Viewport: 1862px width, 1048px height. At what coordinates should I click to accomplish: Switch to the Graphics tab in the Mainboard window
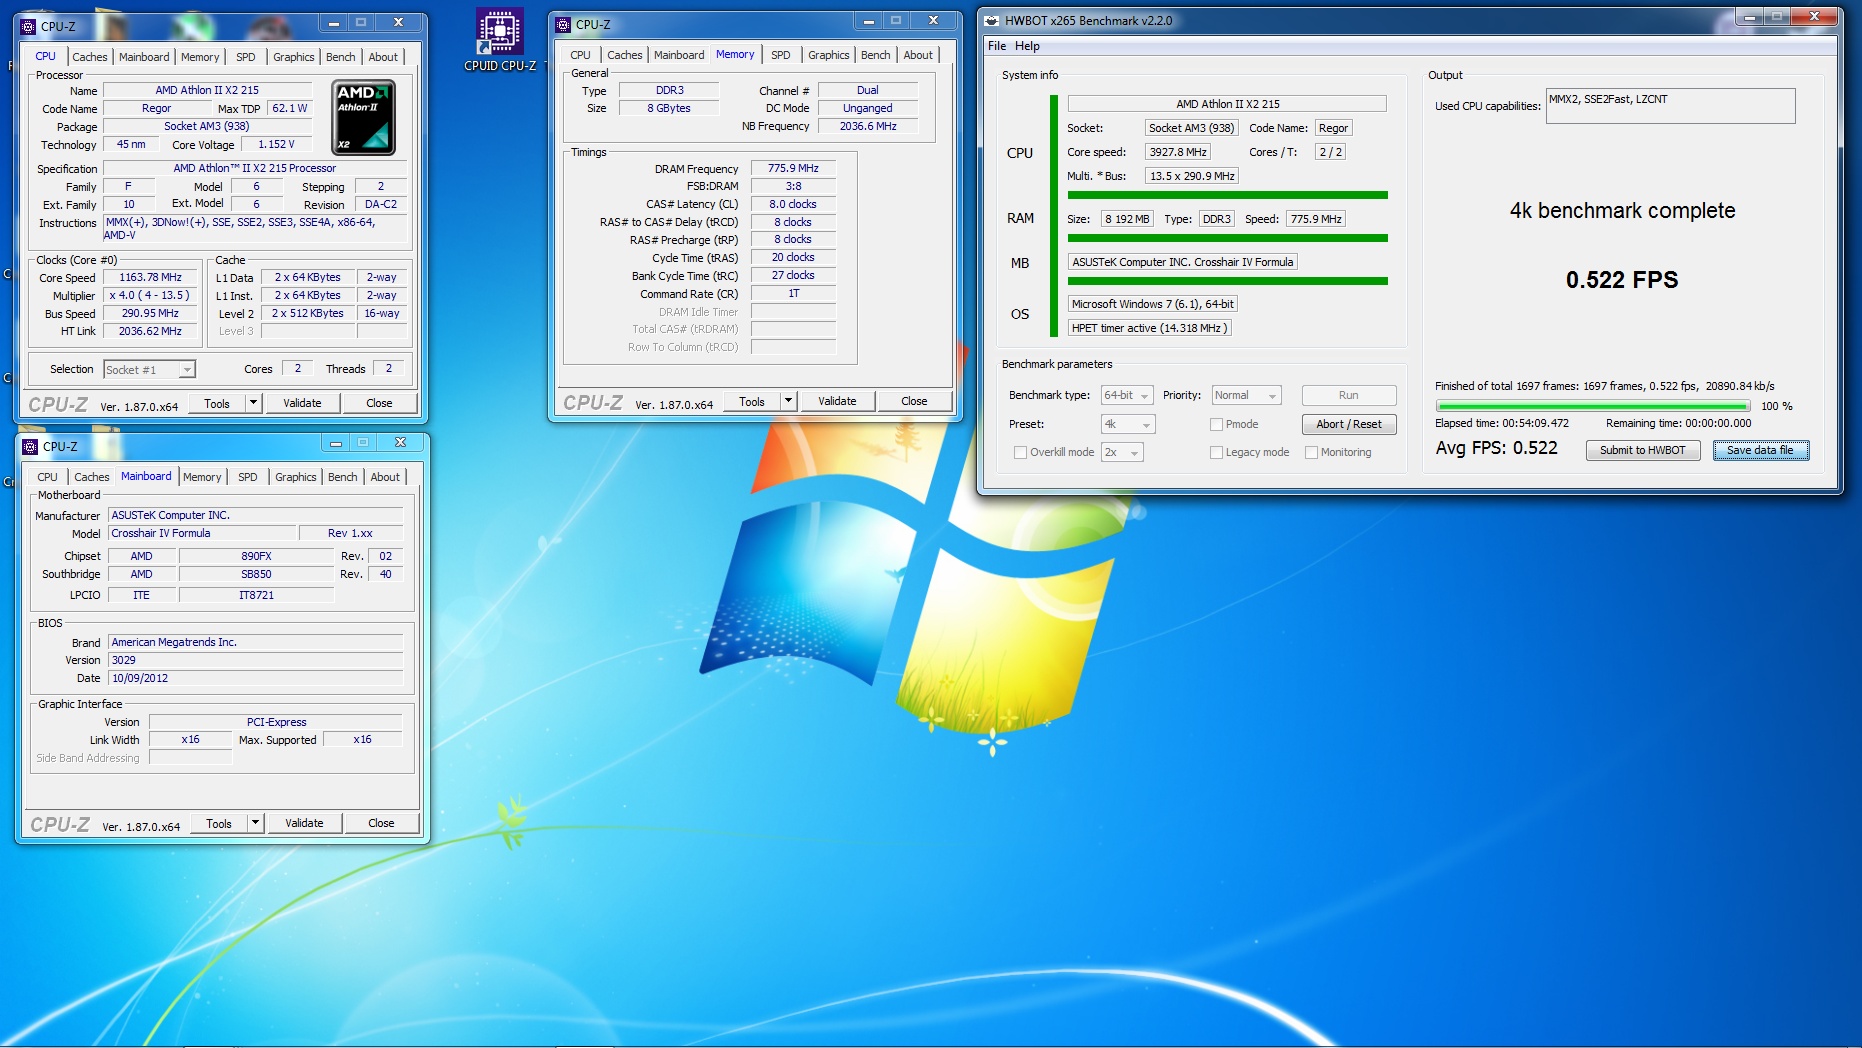pyautogui.click(x=296, y=477)
